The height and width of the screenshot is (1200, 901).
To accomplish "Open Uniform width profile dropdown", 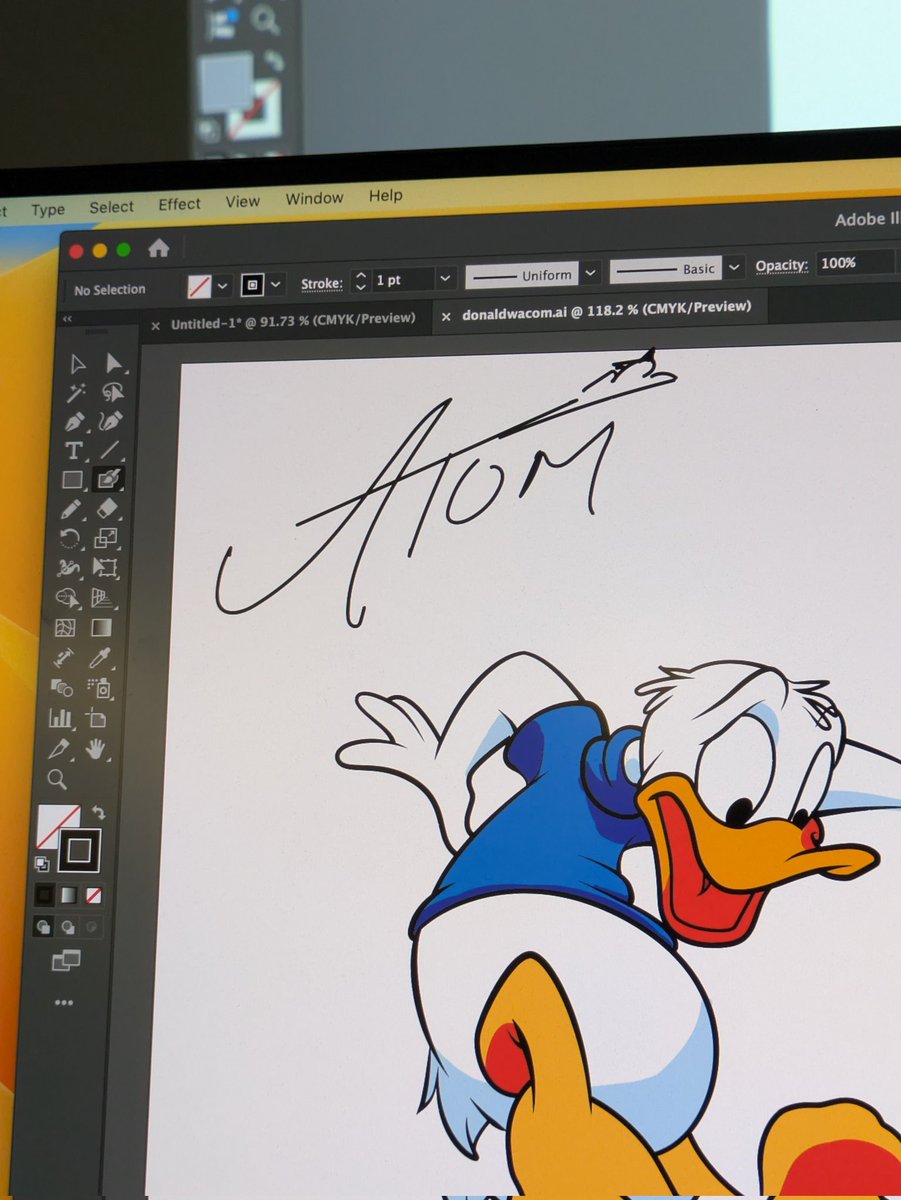I will pos(591,272).
